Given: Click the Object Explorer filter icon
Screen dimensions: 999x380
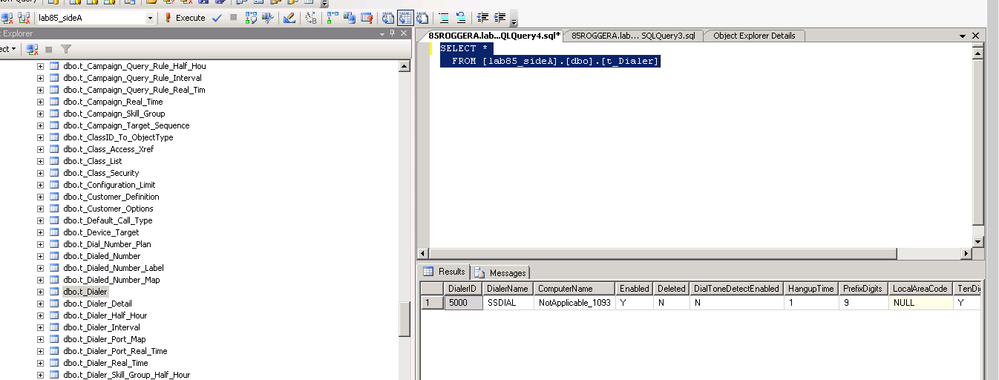Looking at the screenshot, I should coord(66,48).
